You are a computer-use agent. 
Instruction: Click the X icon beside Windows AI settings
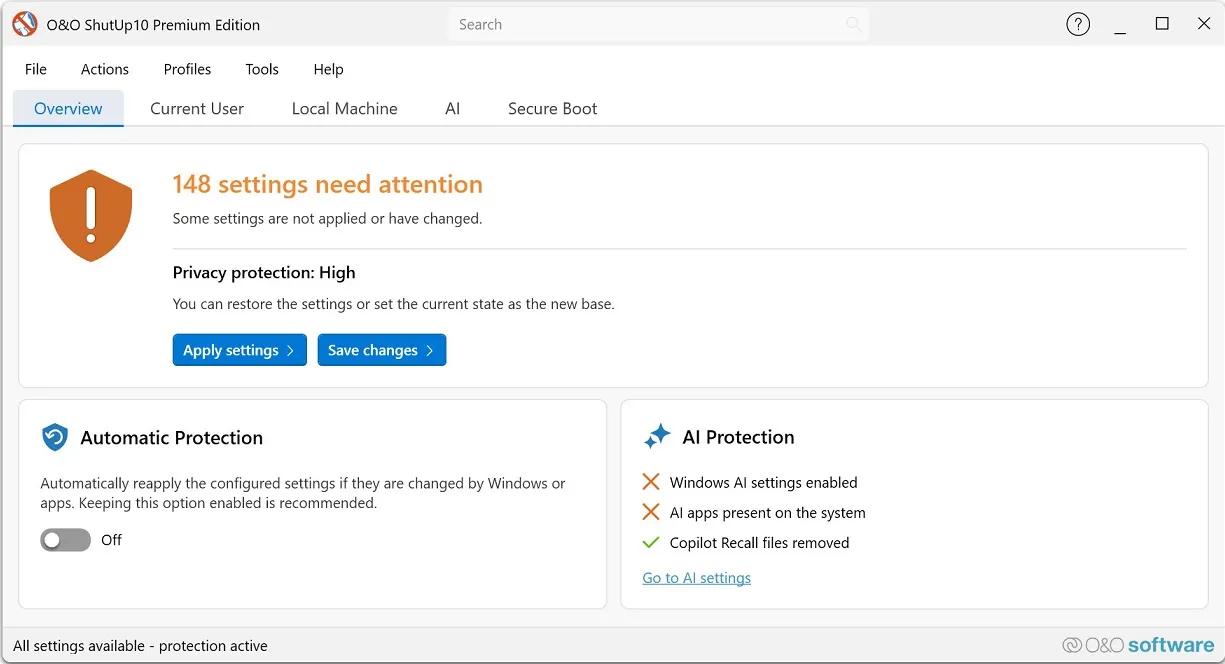click(651, 482)
